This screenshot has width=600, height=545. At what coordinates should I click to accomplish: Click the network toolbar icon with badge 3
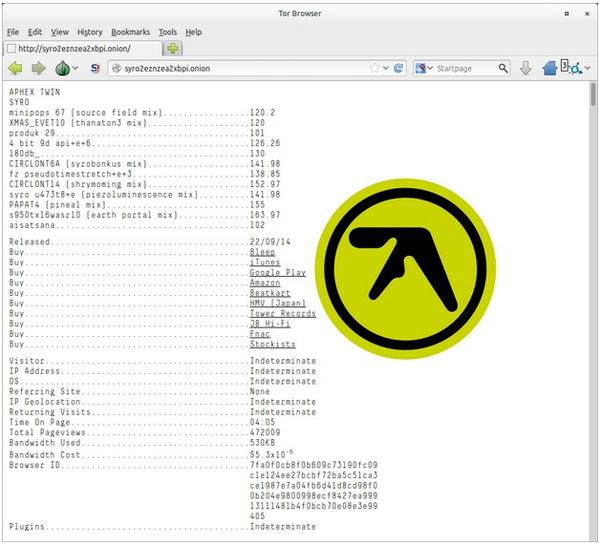coord(571,67)
